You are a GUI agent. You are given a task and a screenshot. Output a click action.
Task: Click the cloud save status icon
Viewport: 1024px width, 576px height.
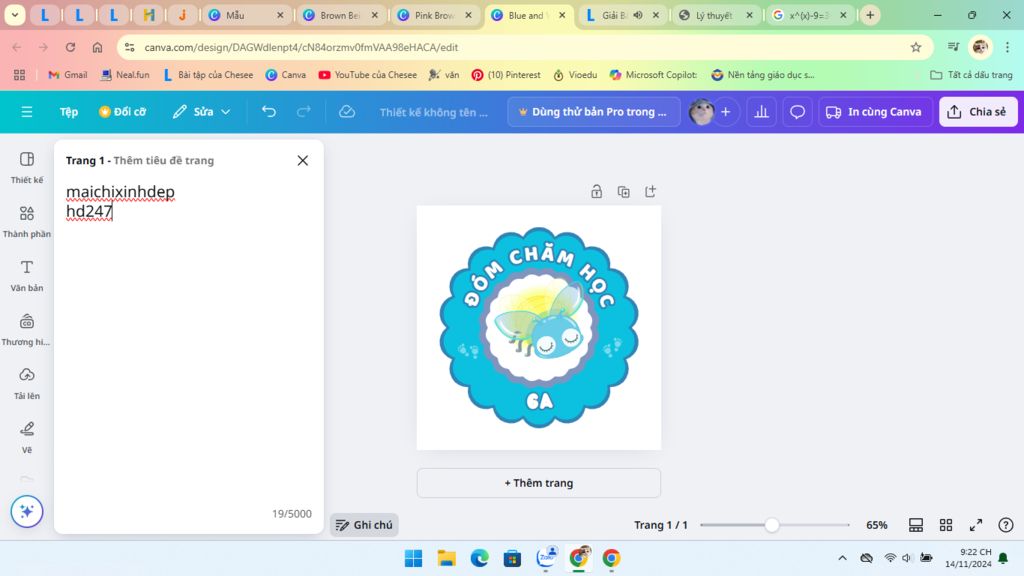pos(347,112)
